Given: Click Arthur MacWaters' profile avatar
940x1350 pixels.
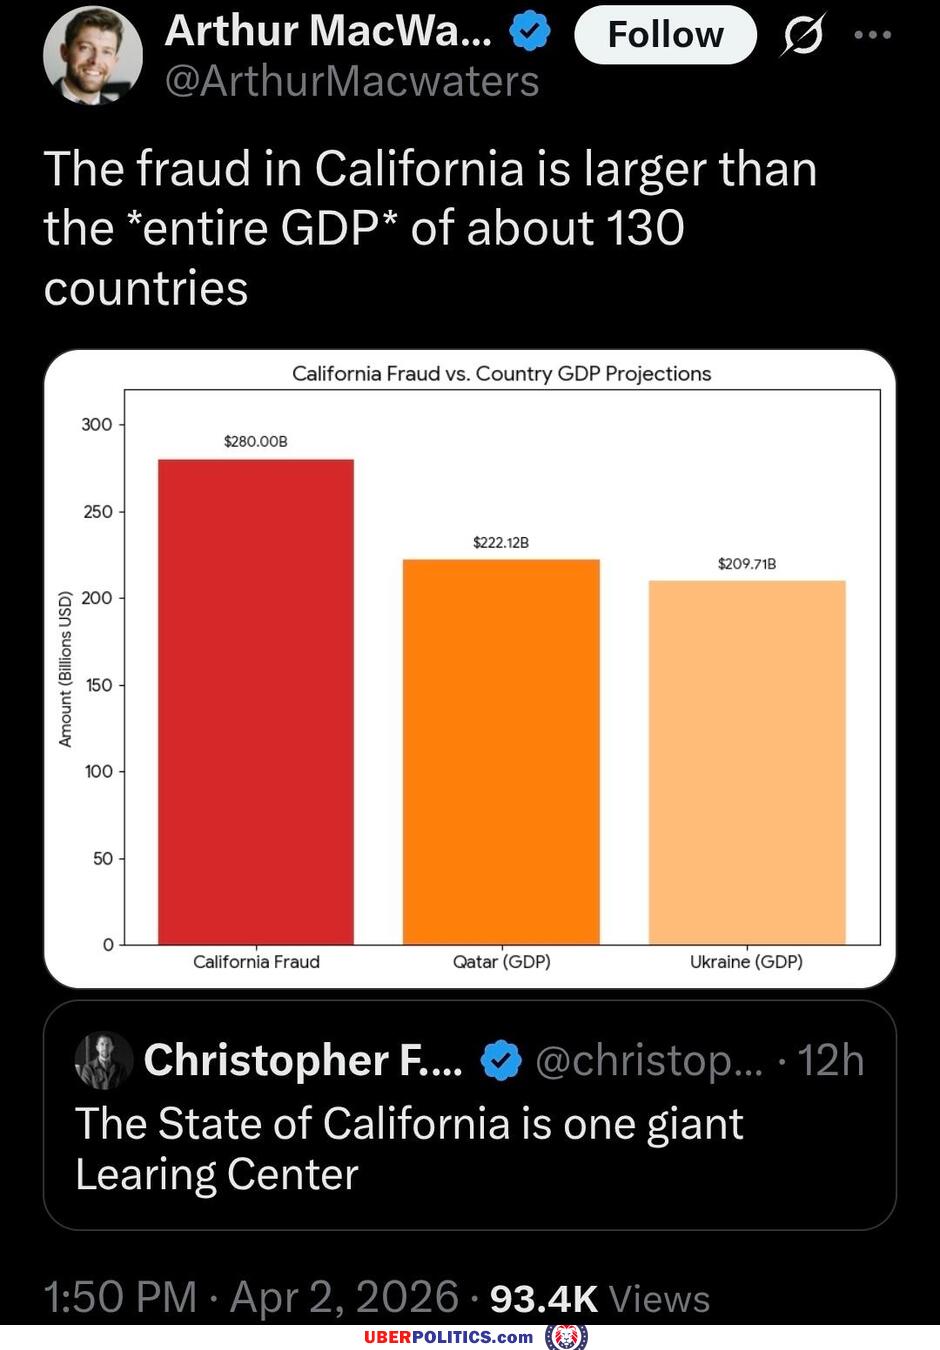Looking at the screenshot, I should pyautogui.click(x=93, y=55).
